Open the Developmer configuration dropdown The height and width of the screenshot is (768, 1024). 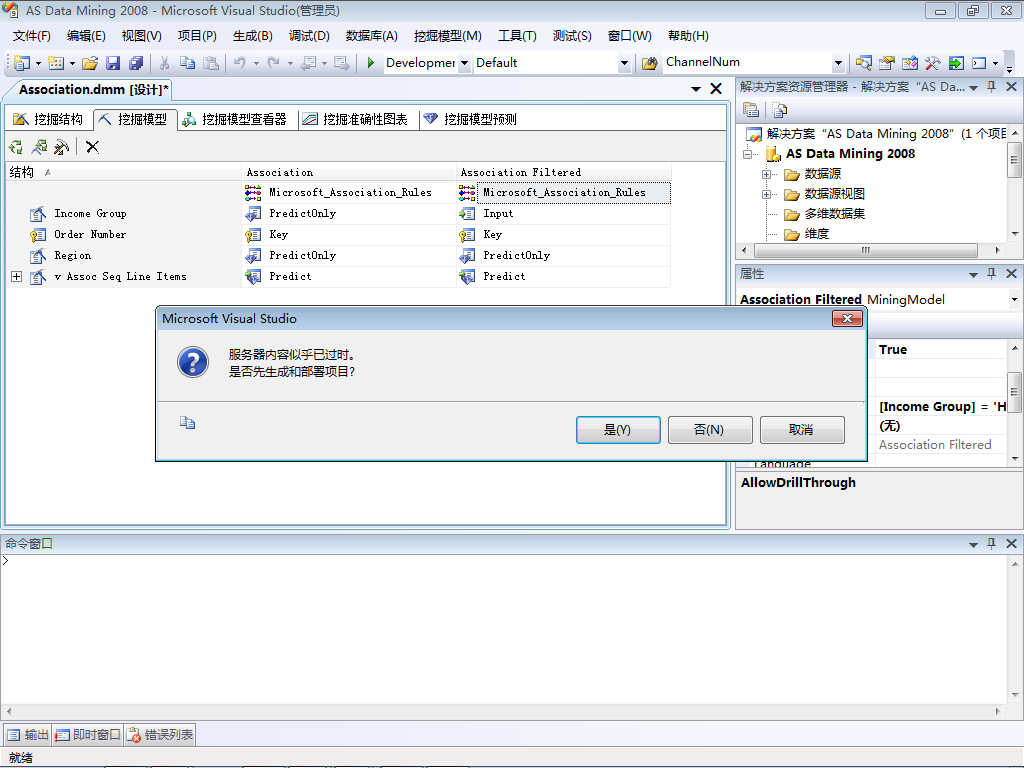464,63
